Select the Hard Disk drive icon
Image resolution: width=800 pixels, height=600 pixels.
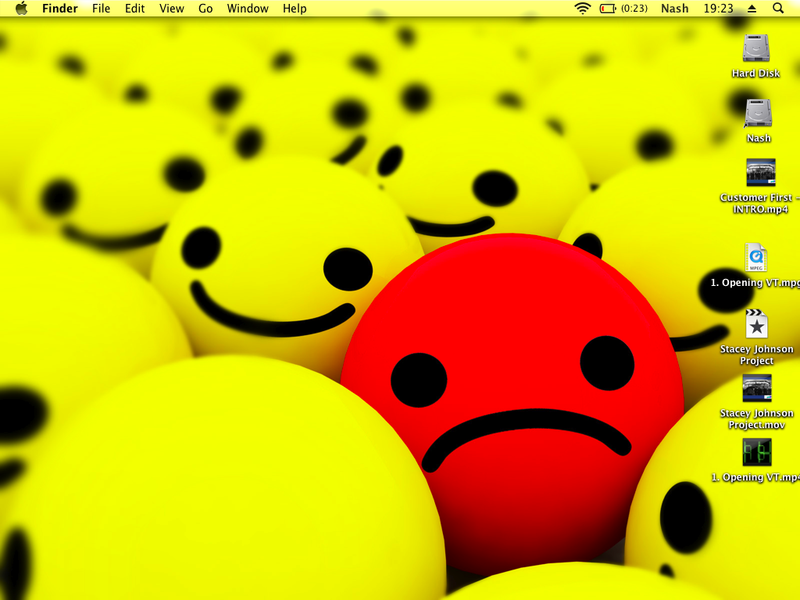point(756,48)
